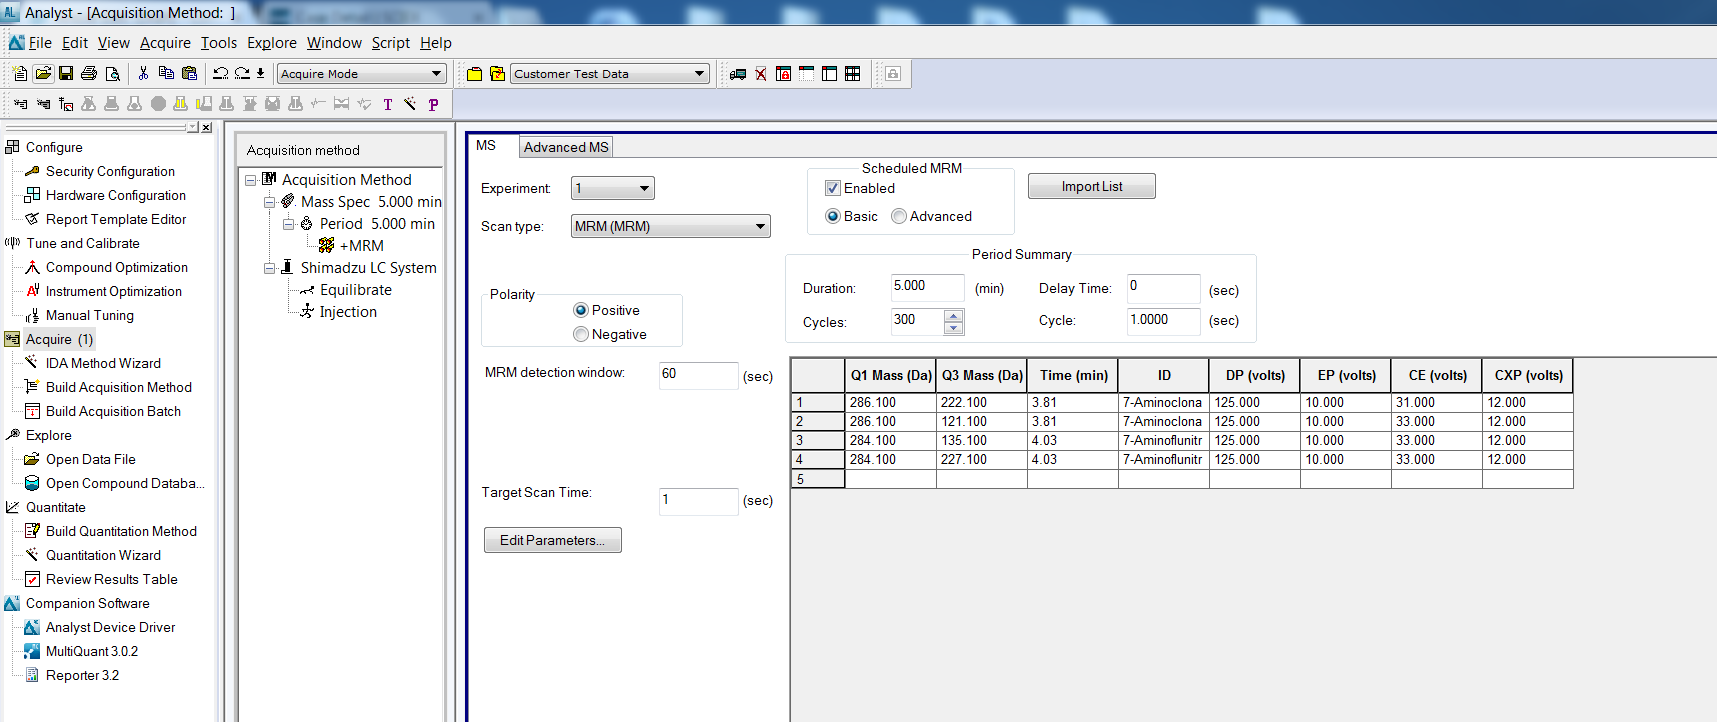
Task: Click the Paste clipboard icon
Action: (x=189, y=74)
